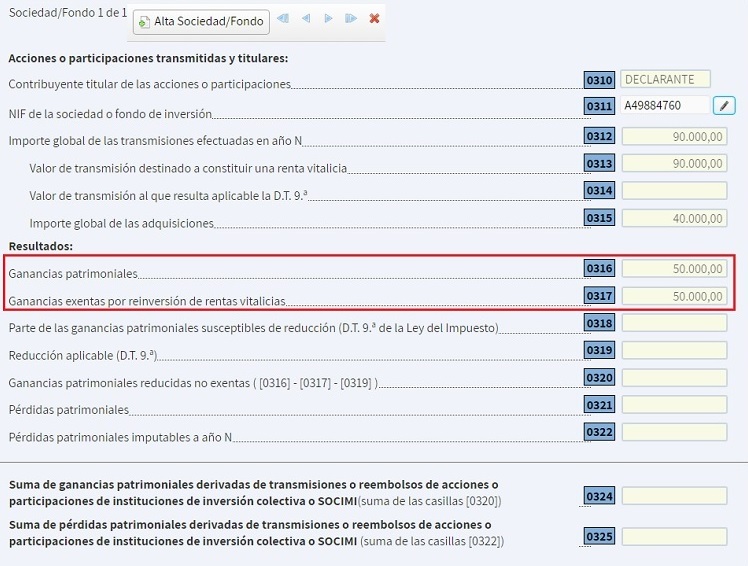The height and width of the screenshot is (566, 748).
Task: Click the DECLARANTE field in box 0310
Action: tap(665, 79)
